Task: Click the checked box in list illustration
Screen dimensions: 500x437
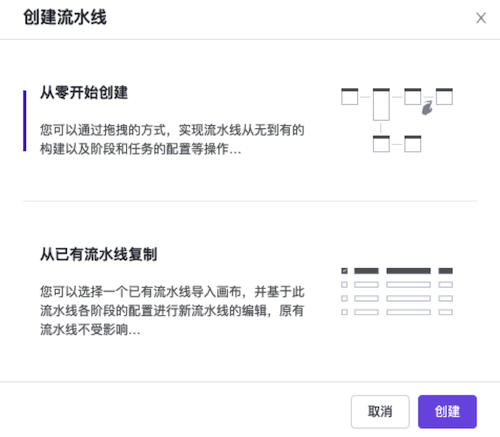Action: (344, 271)
